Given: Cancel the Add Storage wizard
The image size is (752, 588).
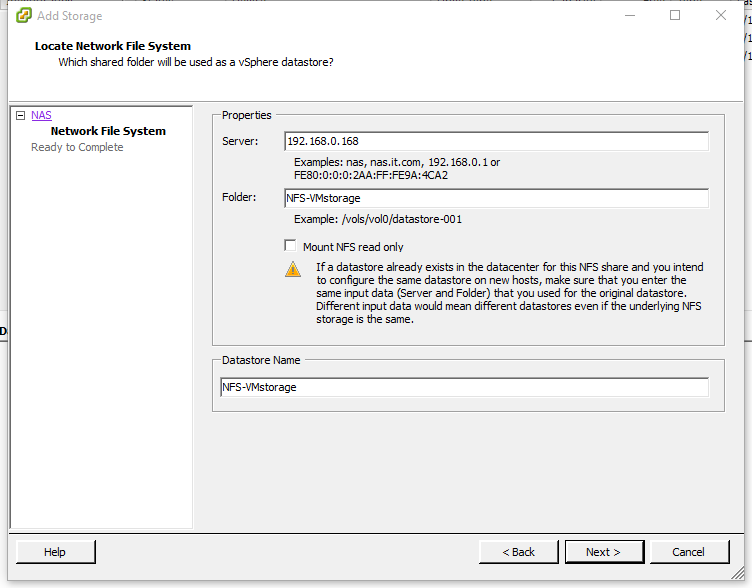Looking at the screenshot, I should (x=688, y=552).
